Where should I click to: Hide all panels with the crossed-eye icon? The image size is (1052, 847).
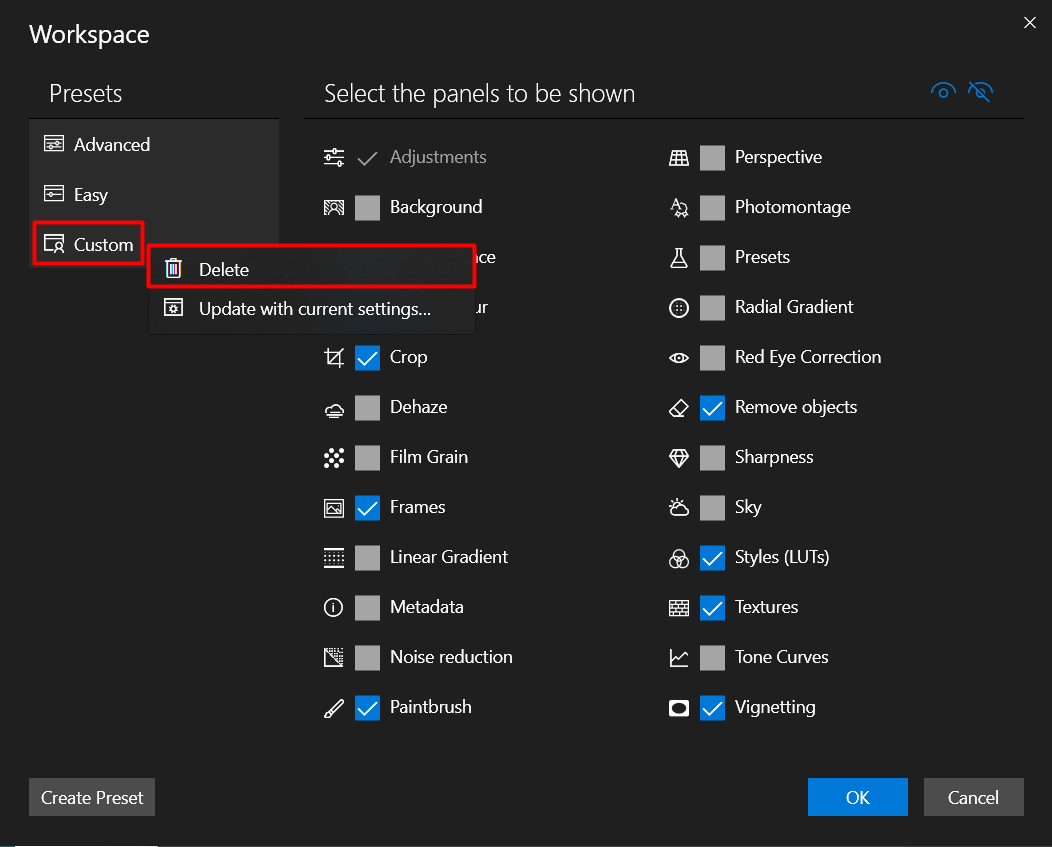tap(980, 91)
